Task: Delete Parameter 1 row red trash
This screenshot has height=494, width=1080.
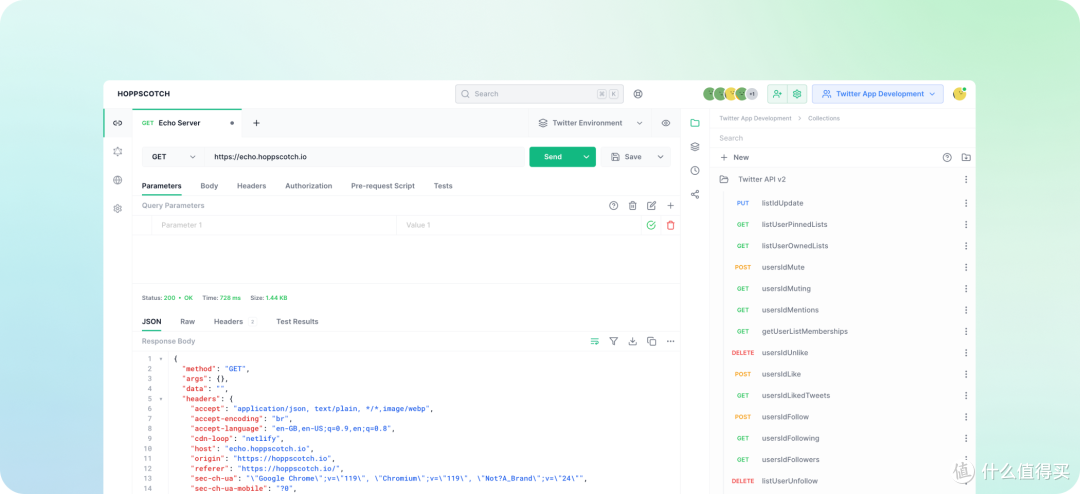Action: tap(670, 225)
